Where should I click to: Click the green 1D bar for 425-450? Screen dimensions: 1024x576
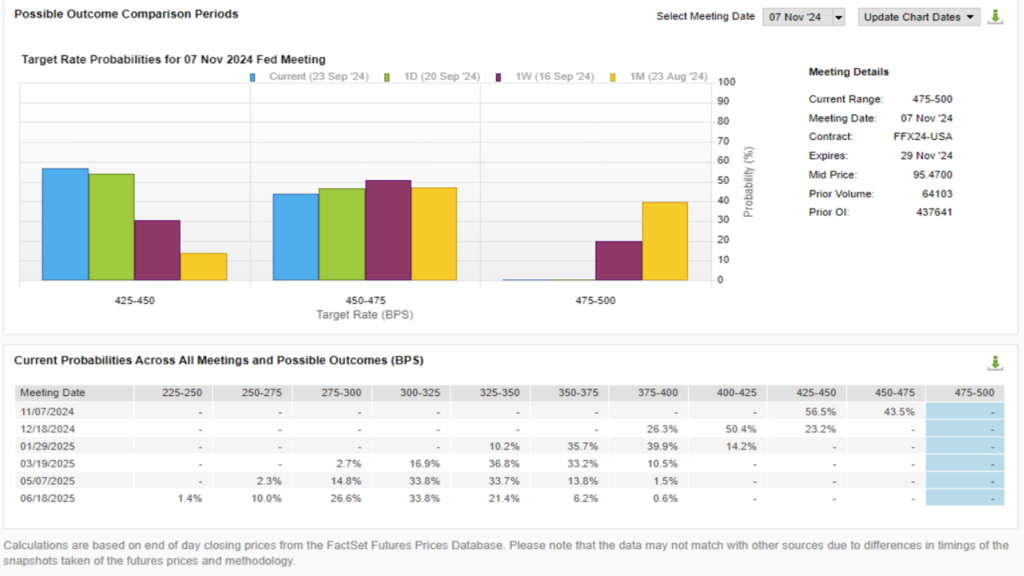coord(112,227)
